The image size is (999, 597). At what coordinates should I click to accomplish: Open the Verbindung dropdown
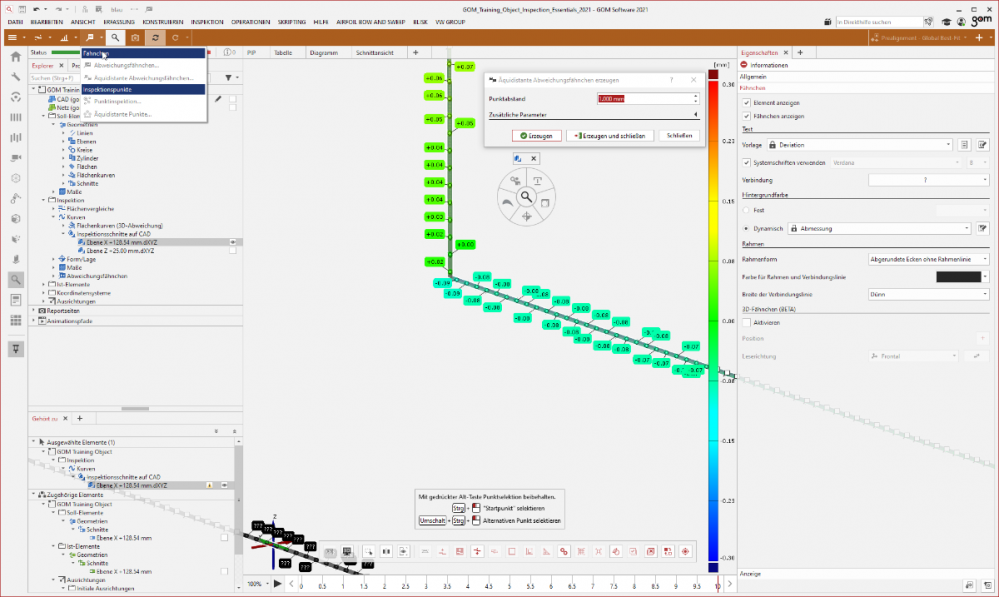[929, 180]
